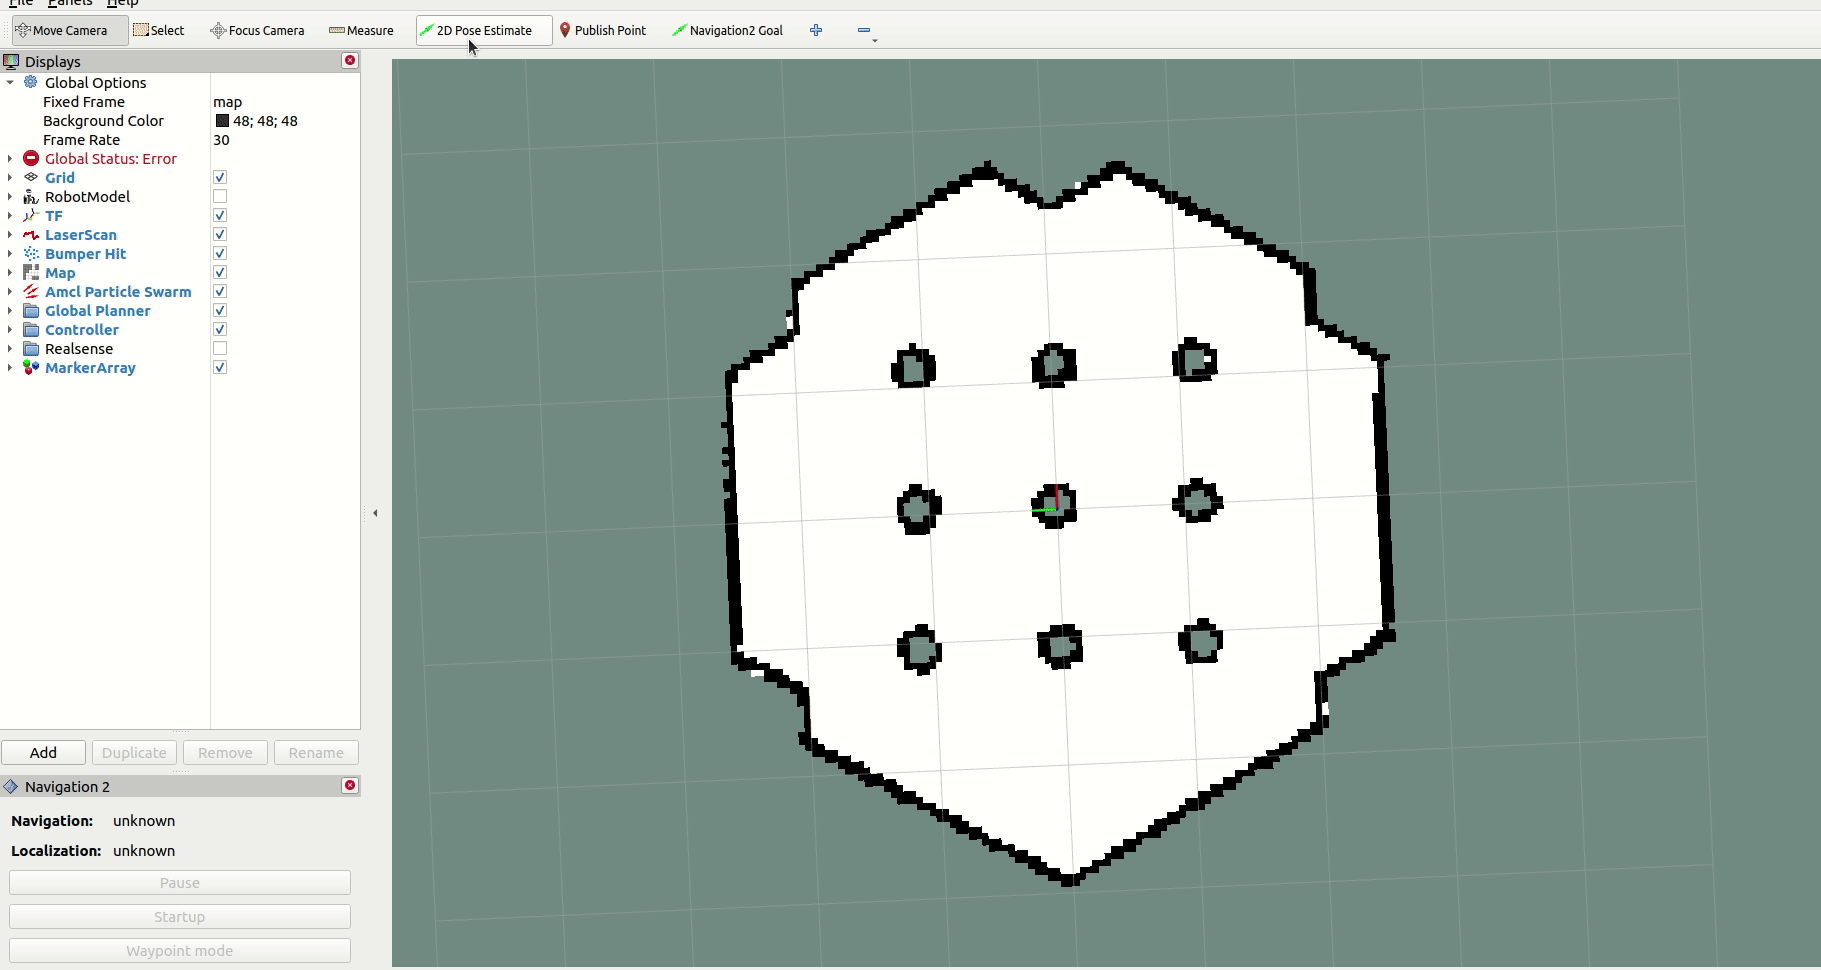Choose the Navigation2 Goal tool

point(727,30)
